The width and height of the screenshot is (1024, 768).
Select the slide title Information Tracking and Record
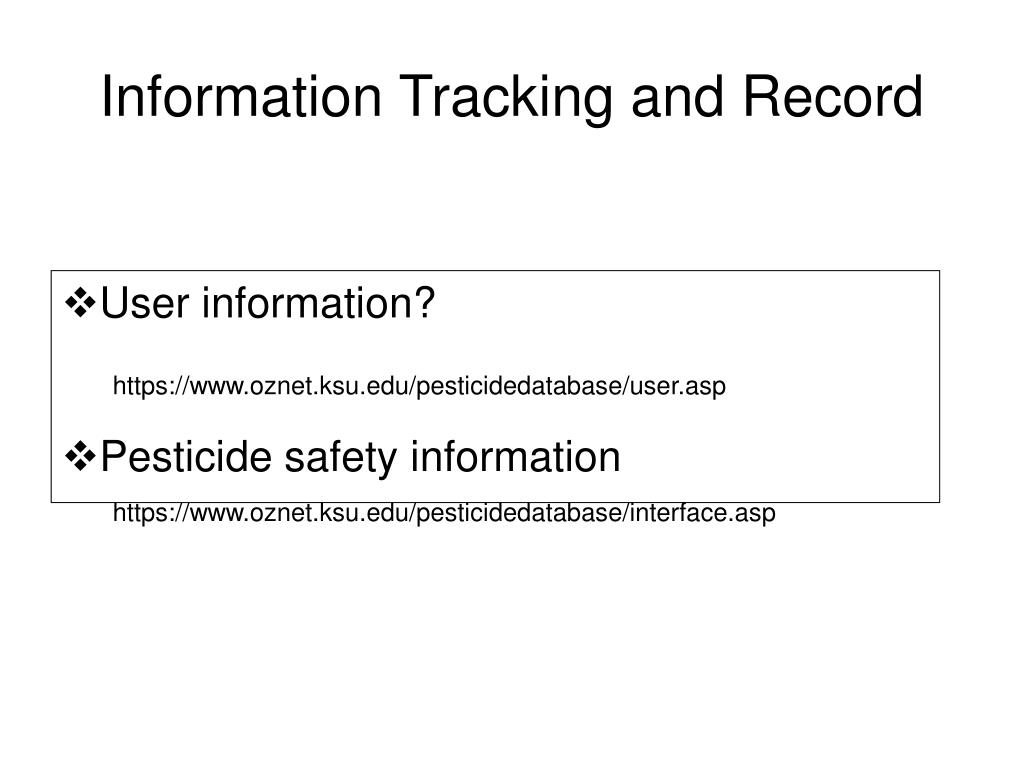[512, 97]
